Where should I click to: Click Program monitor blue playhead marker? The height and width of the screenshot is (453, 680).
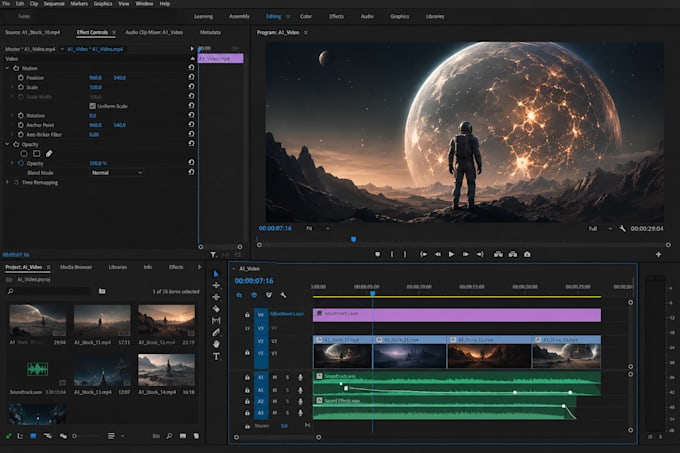[353, 239]
